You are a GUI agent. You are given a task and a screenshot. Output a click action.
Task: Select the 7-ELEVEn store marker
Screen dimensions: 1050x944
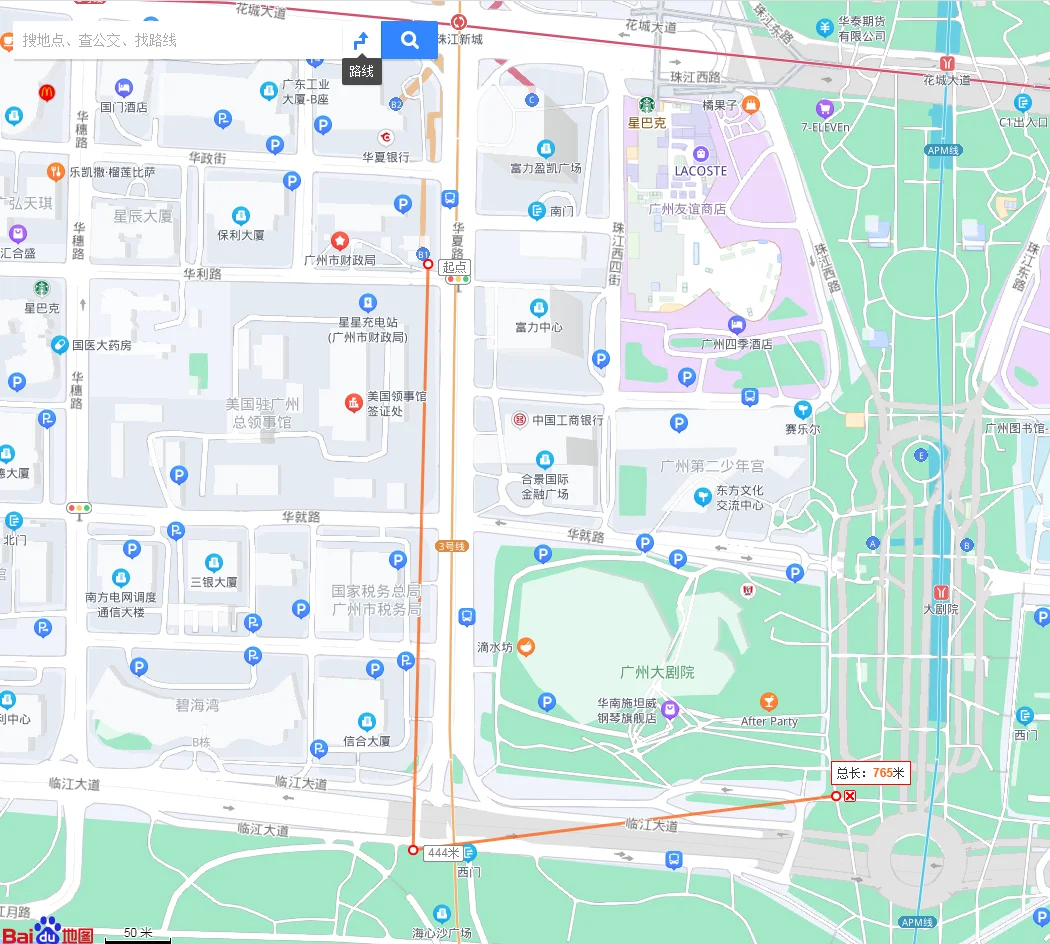824,109
